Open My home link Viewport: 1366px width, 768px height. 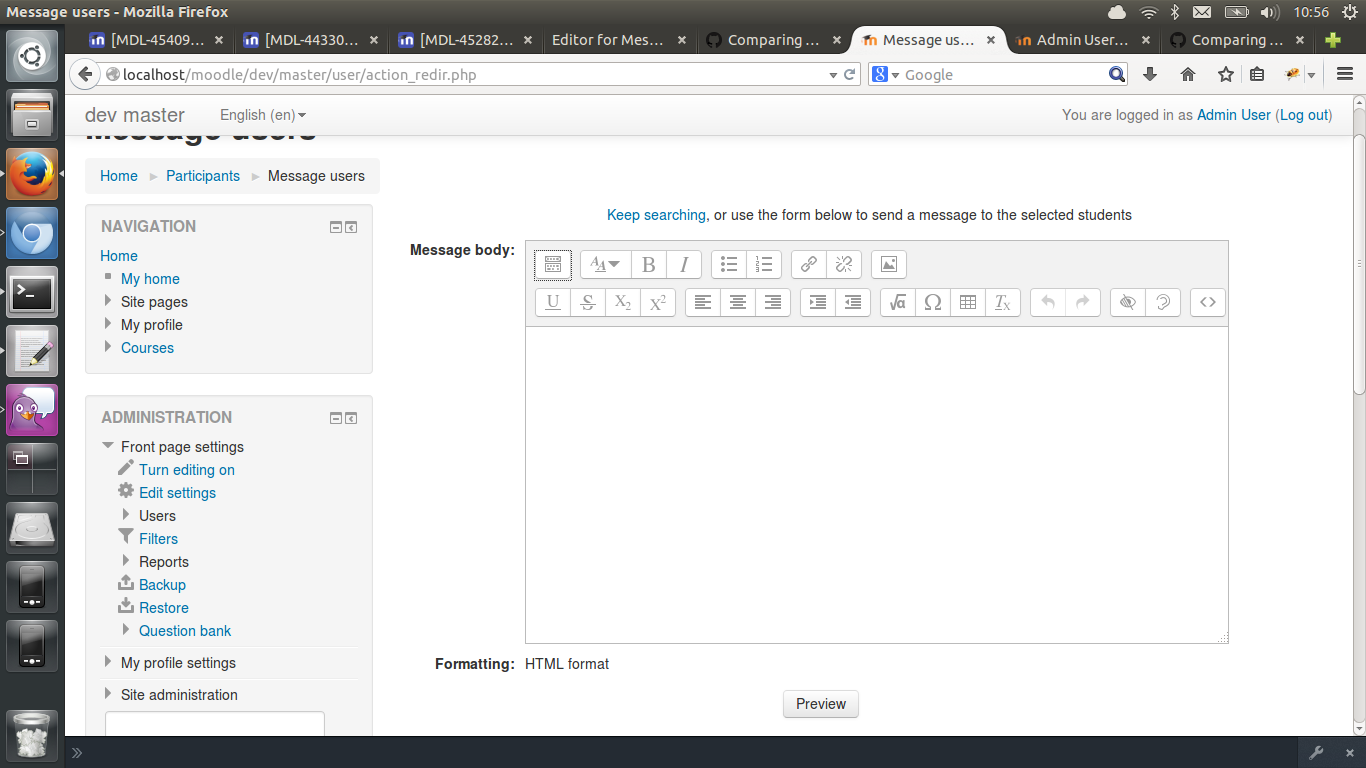[150, 279]
